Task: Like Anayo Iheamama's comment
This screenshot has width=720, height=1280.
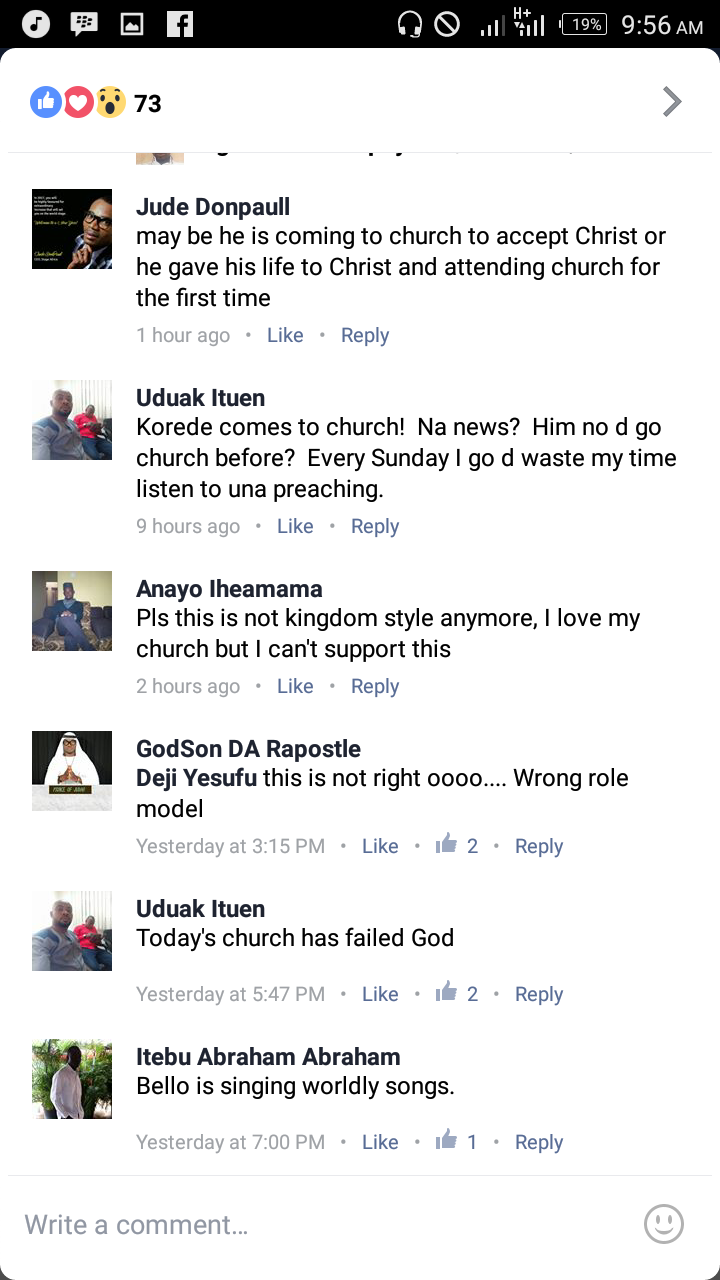Action: pyautogui.click(x=295, y=687)
